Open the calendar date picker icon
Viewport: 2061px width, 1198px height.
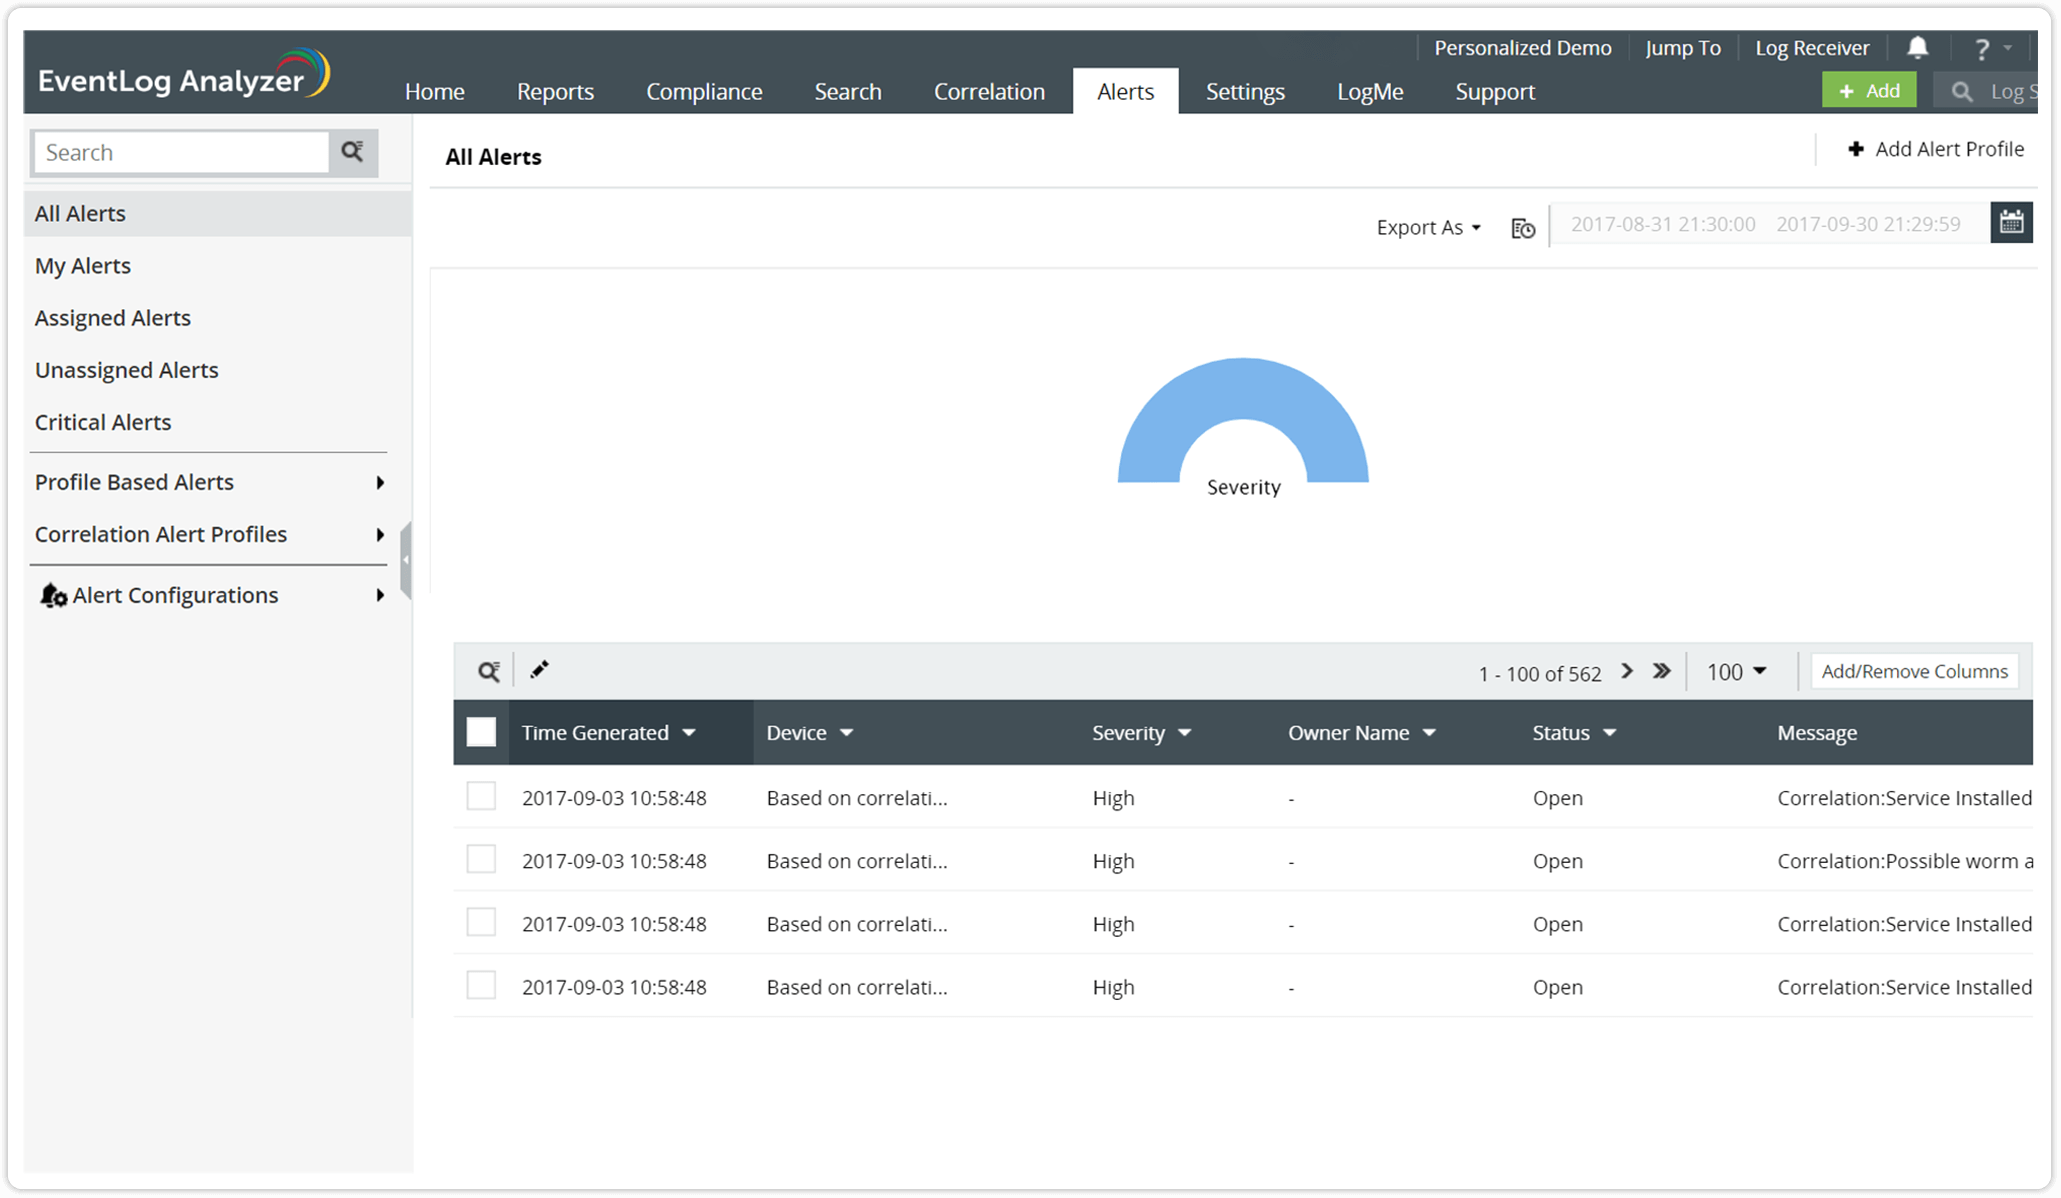click(x=2011, y=223)
